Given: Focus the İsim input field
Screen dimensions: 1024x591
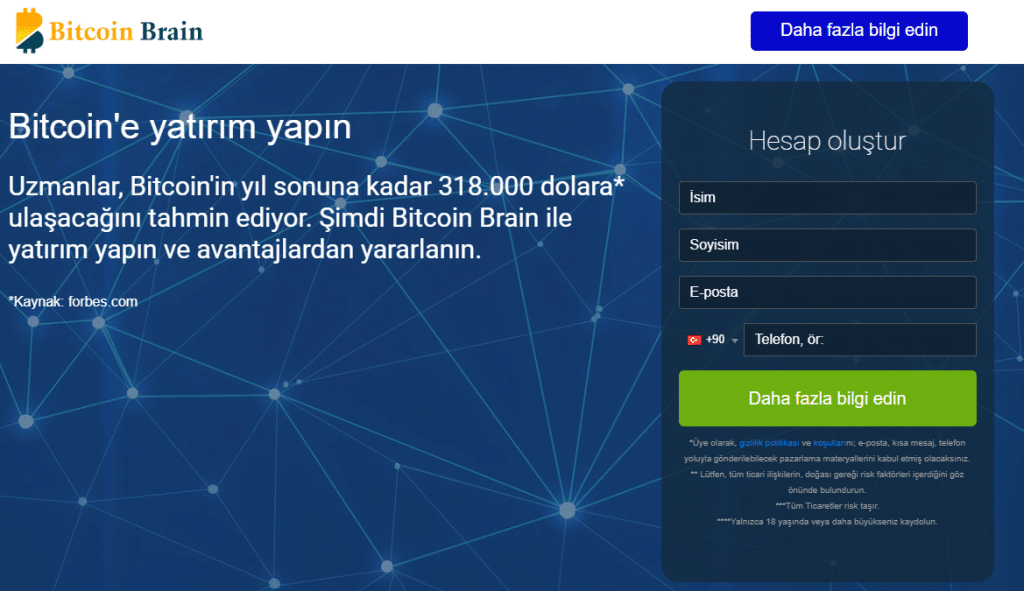Looking at the screenshot, I should pos(827,198).
